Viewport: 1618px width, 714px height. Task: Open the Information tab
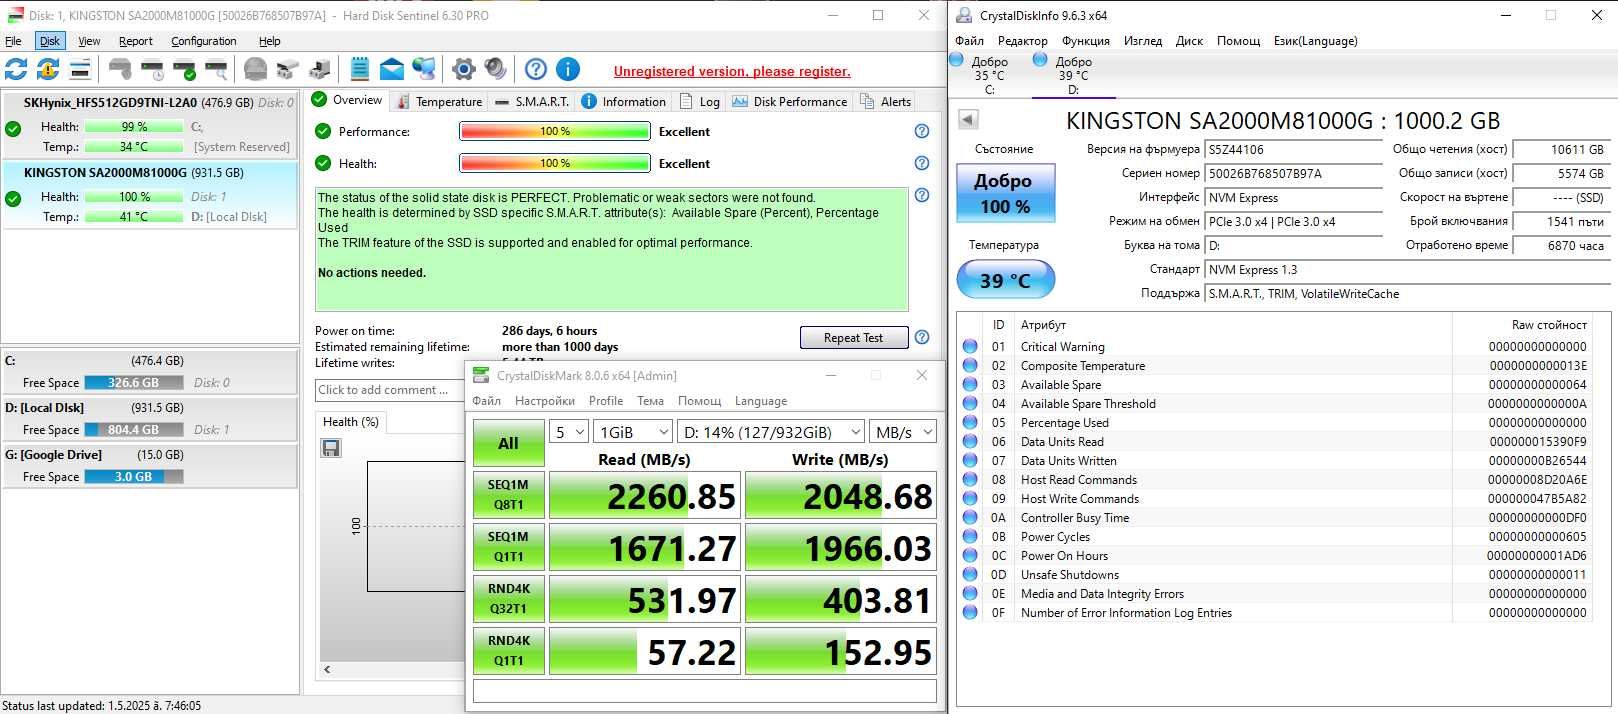(x=624, y=101)
